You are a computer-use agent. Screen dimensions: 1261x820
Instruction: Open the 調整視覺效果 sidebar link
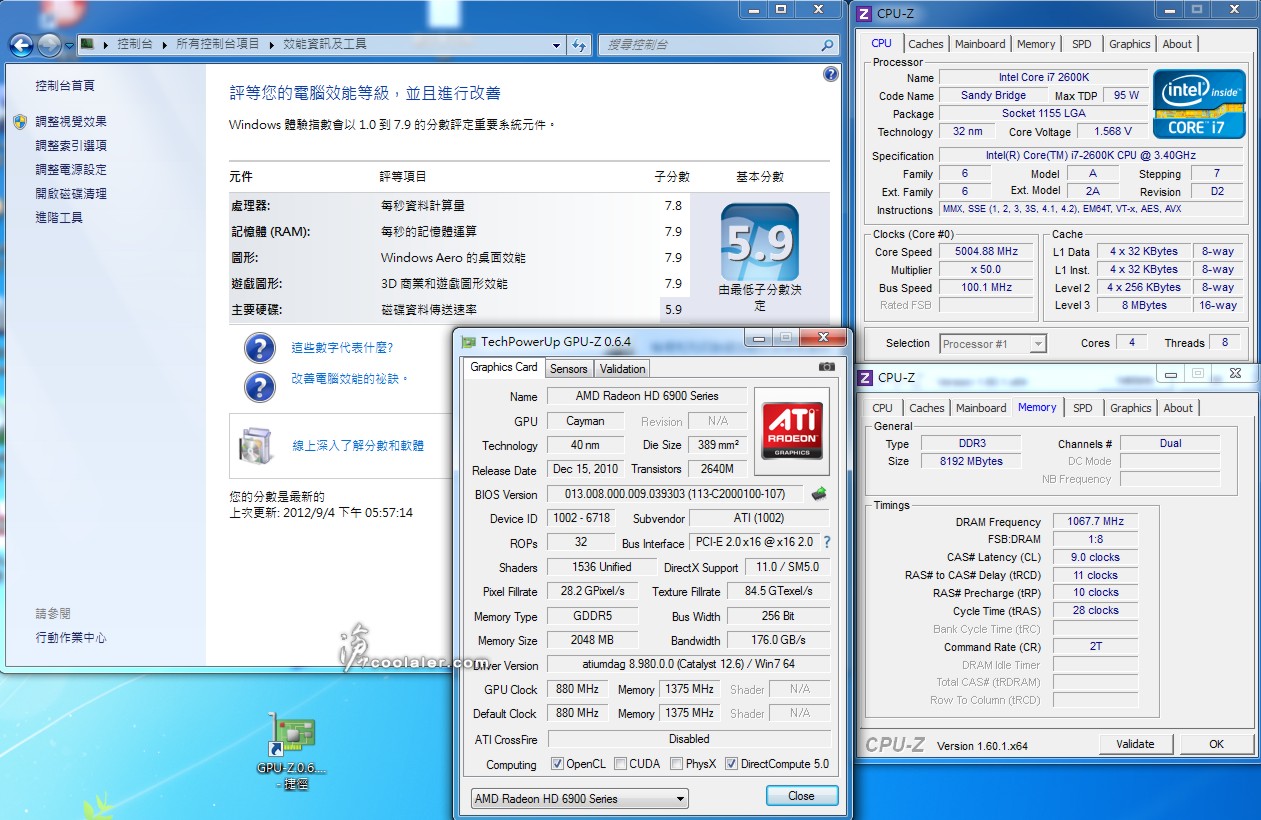70,122
